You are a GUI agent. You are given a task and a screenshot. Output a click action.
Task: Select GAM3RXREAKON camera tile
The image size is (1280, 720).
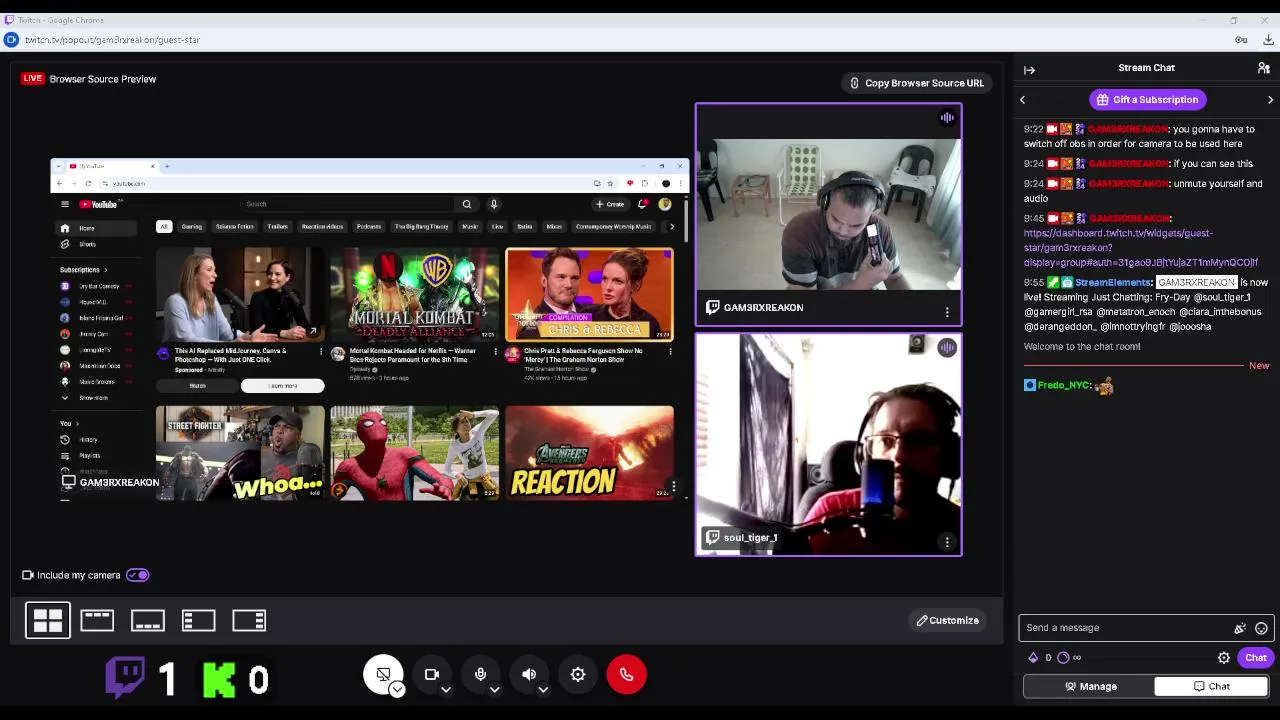pos(829,214)
